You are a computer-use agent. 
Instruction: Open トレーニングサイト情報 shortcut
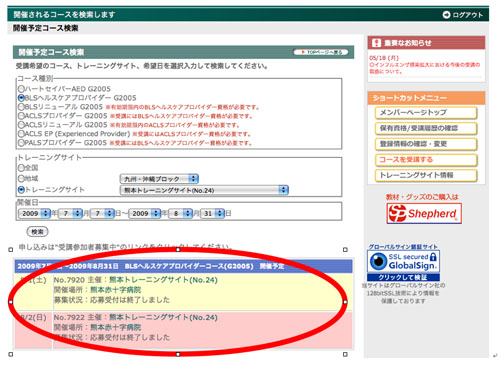coord(426,175)
